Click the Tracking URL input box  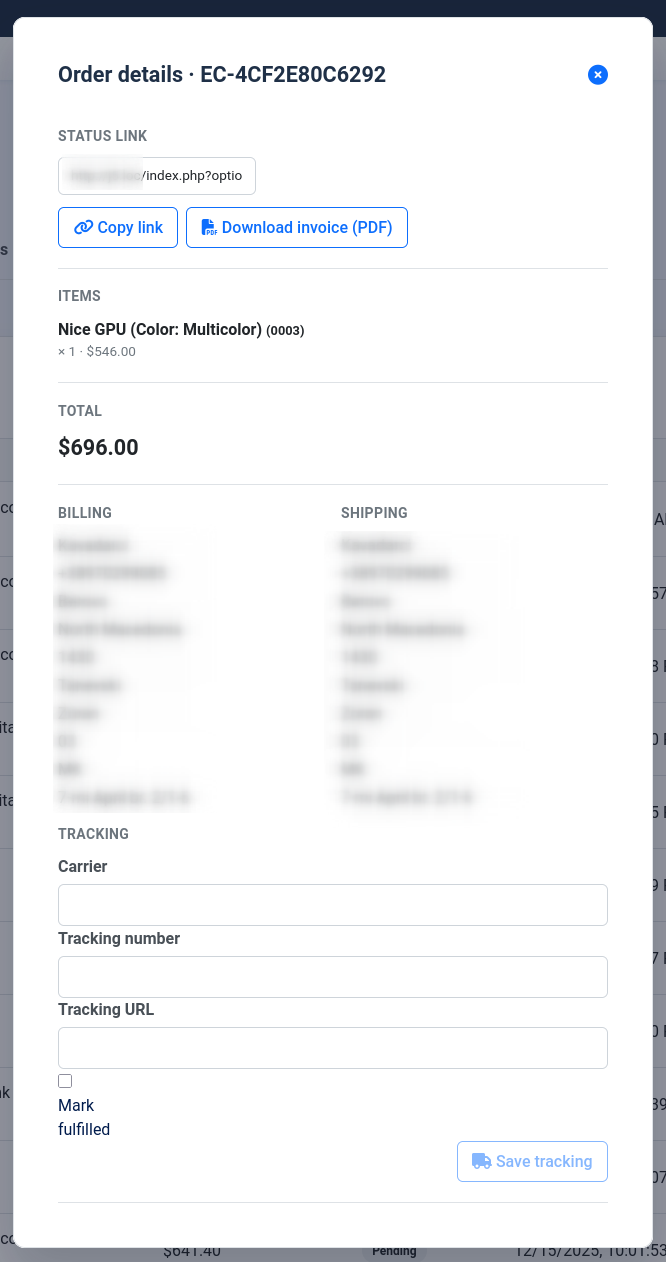[333, 1047]
